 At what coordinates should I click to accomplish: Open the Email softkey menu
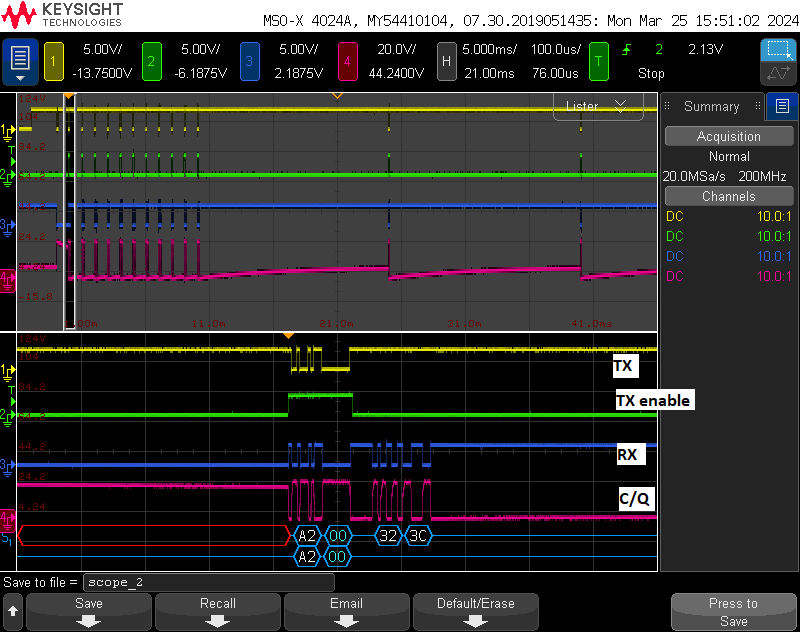click(x=346, y=612)
